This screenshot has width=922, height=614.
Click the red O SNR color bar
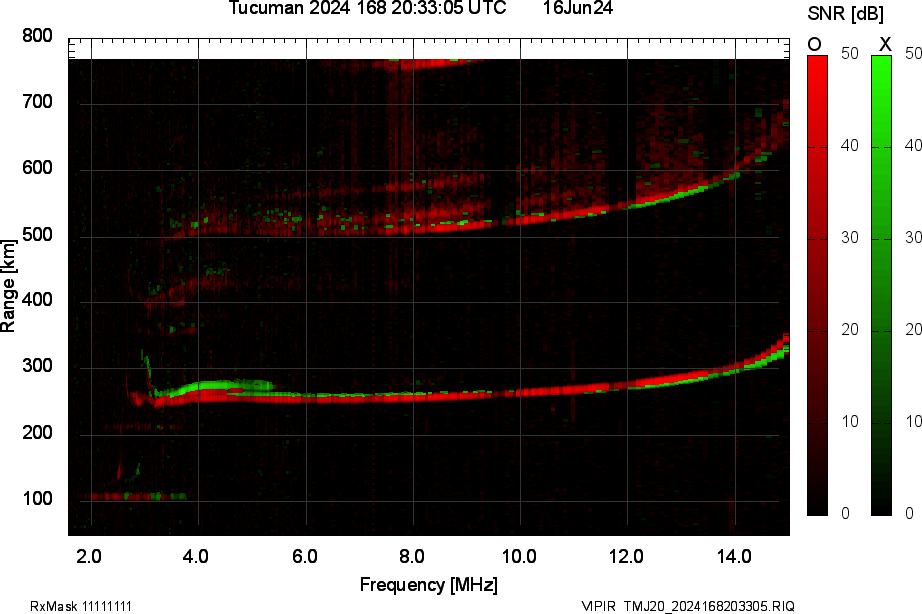(817, 285)
